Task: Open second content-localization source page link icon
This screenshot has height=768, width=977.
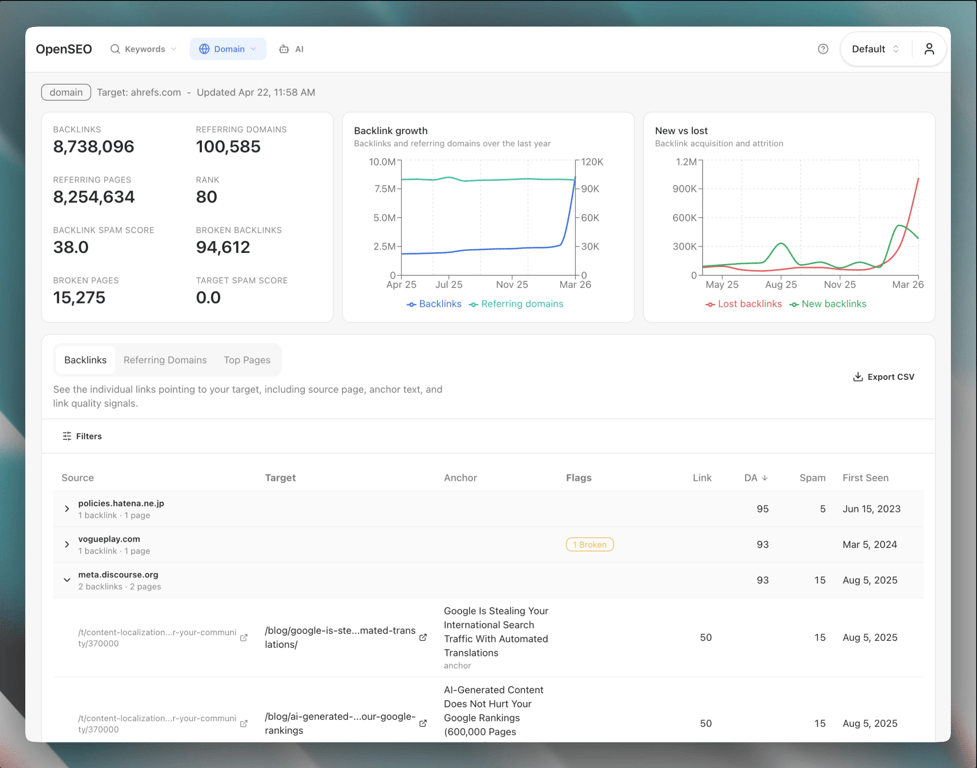Action: (244, 723)
